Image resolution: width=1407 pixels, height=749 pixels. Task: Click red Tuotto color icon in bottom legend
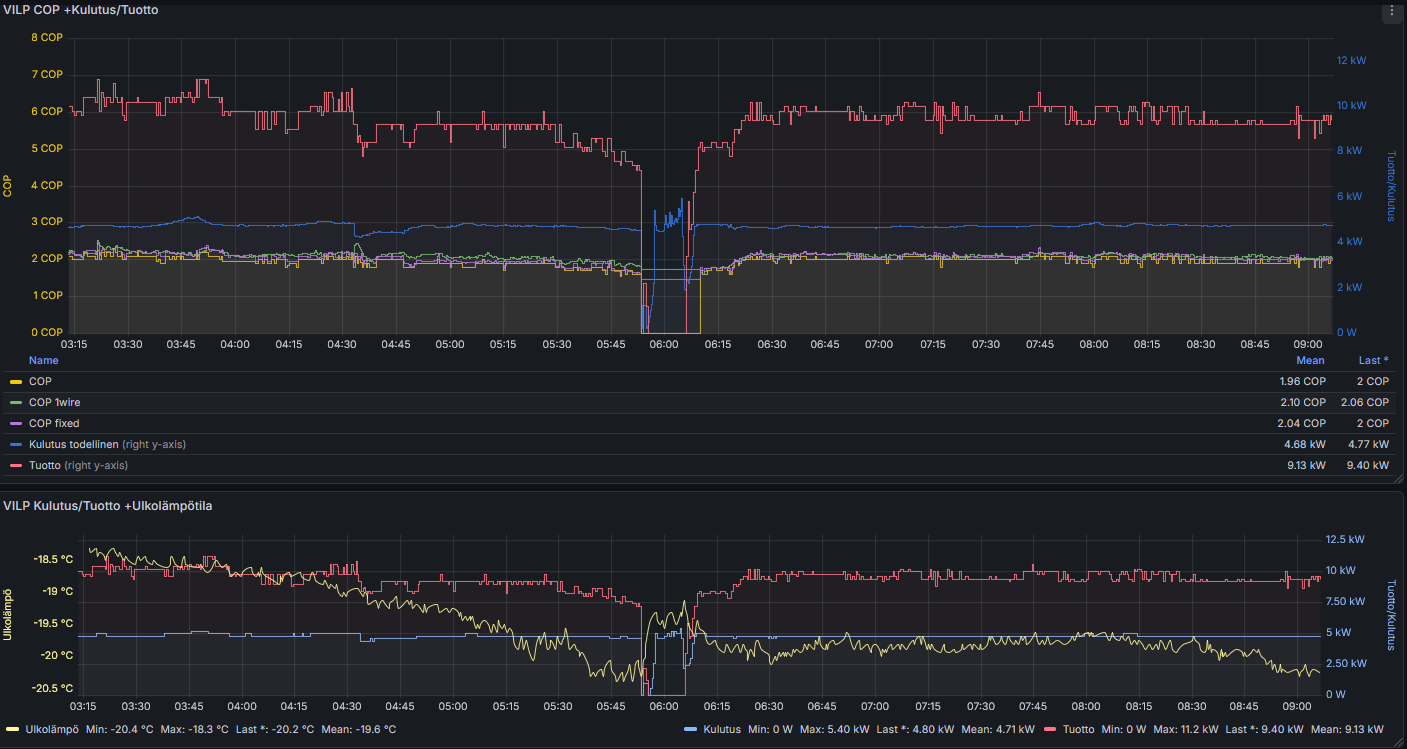[1050, 729]
